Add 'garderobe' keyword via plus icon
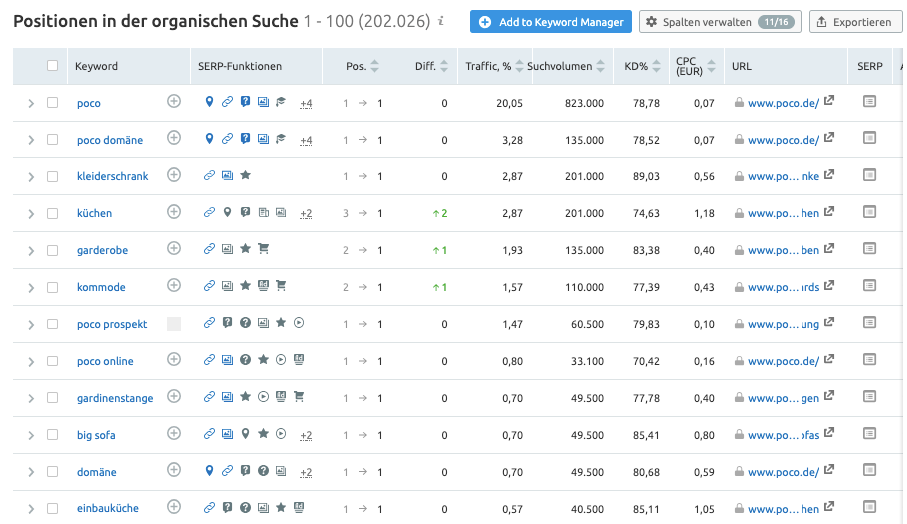907x524 pixels. coord(174,249)
